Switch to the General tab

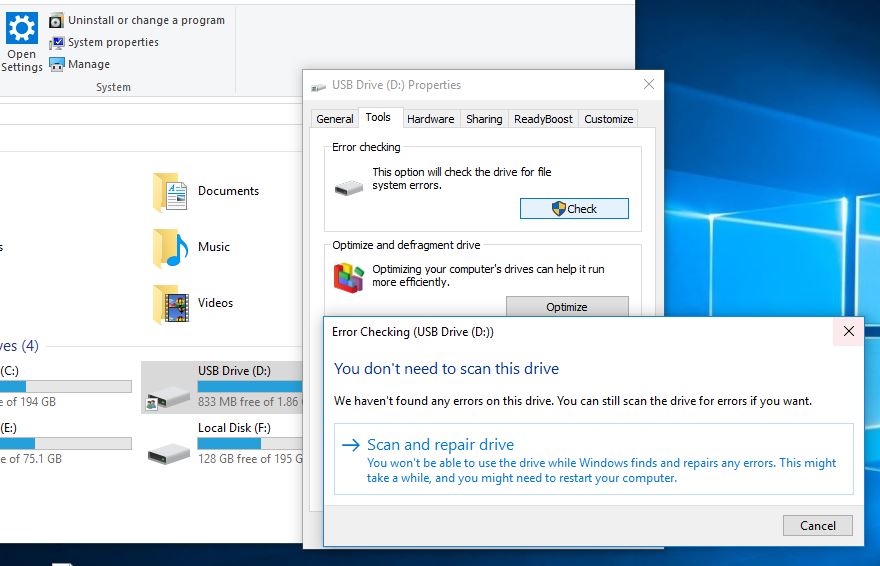[x=335, y=119]
